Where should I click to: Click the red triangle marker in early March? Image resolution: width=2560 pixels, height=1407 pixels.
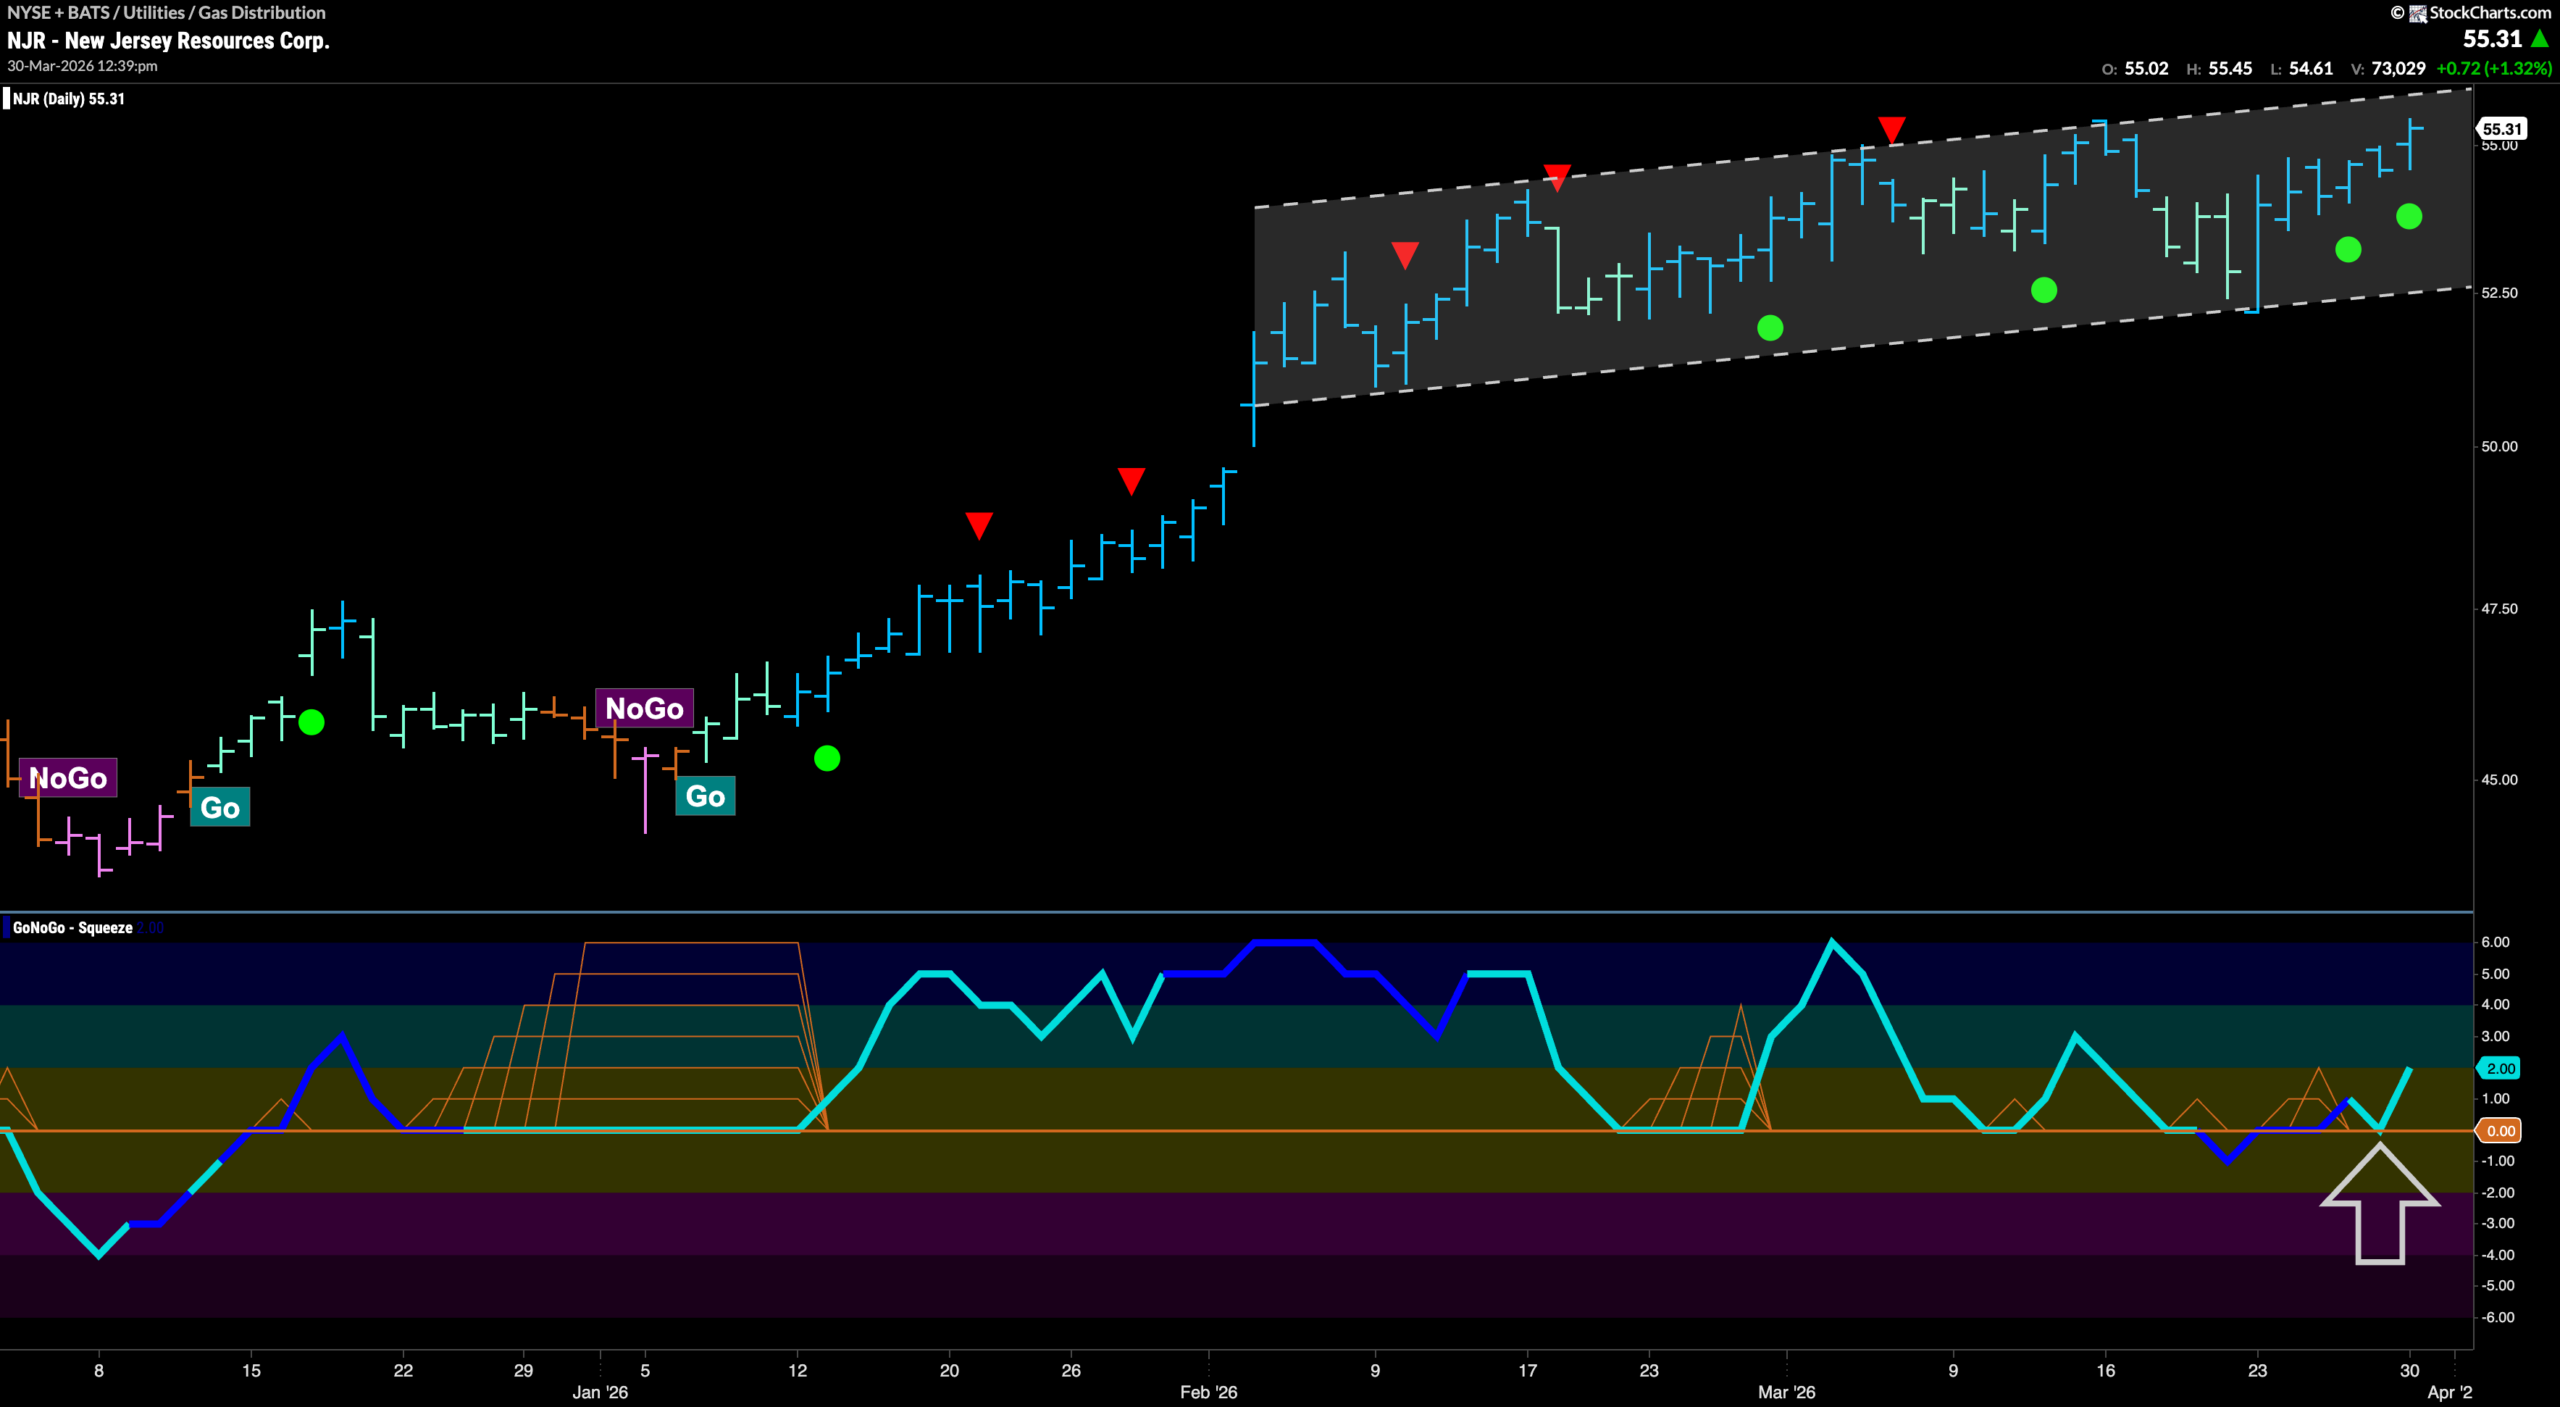1891,129
